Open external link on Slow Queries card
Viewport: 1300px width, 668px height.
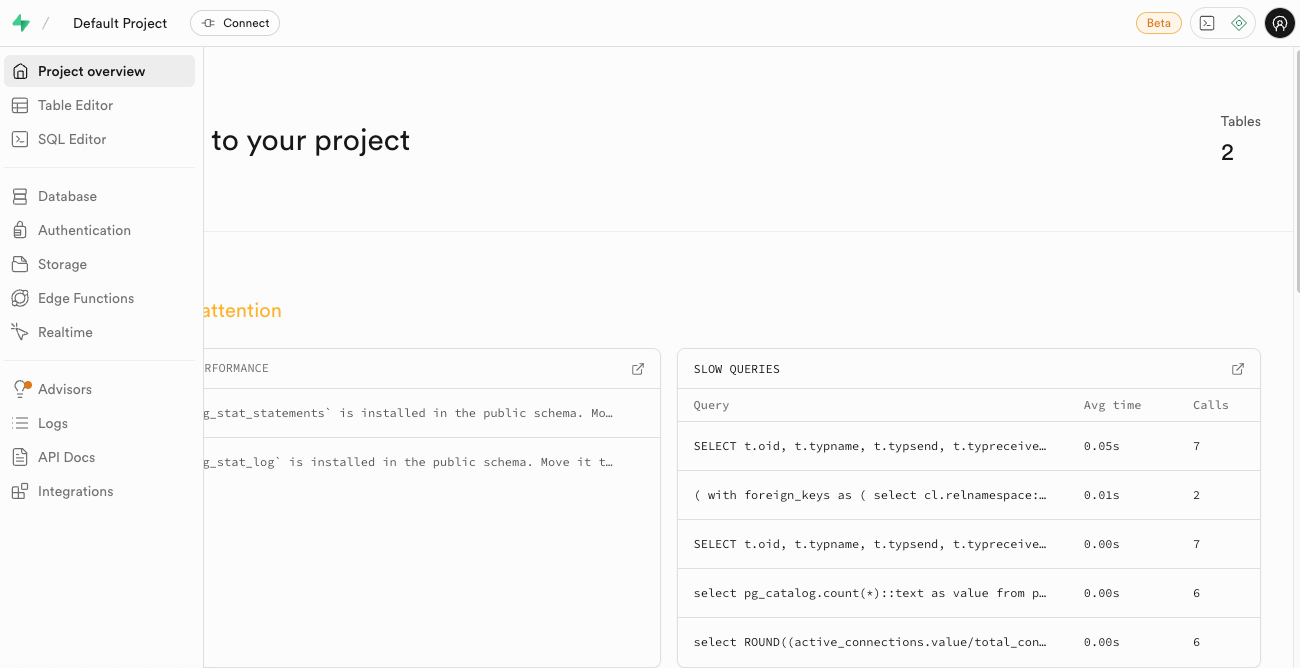tap(1238, 369)
